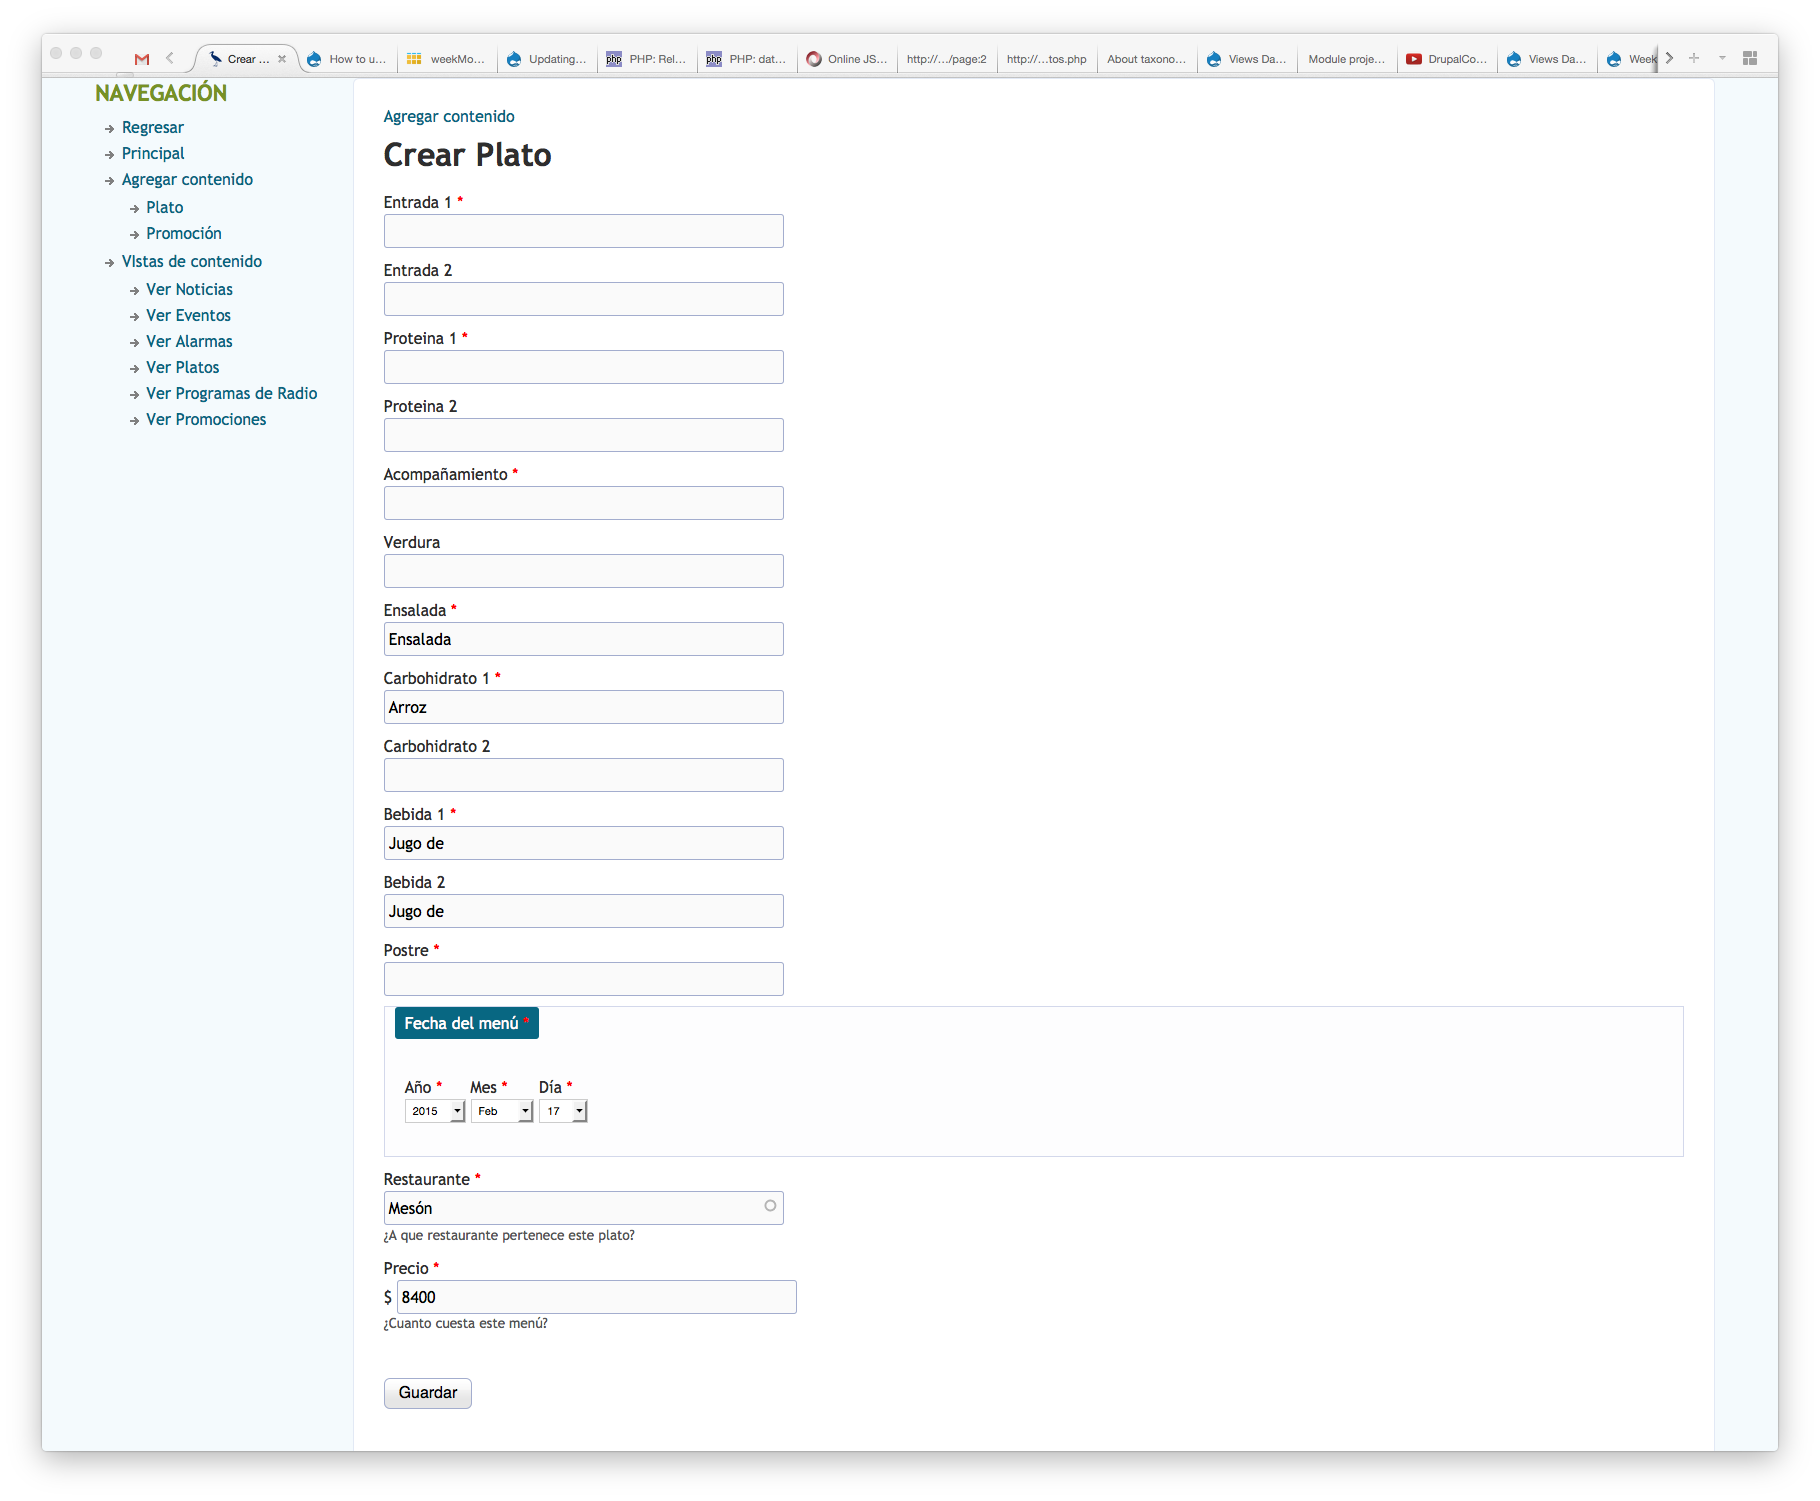Switch to the About taxono... tab
The image size is (1820, 1501).
1147,59
